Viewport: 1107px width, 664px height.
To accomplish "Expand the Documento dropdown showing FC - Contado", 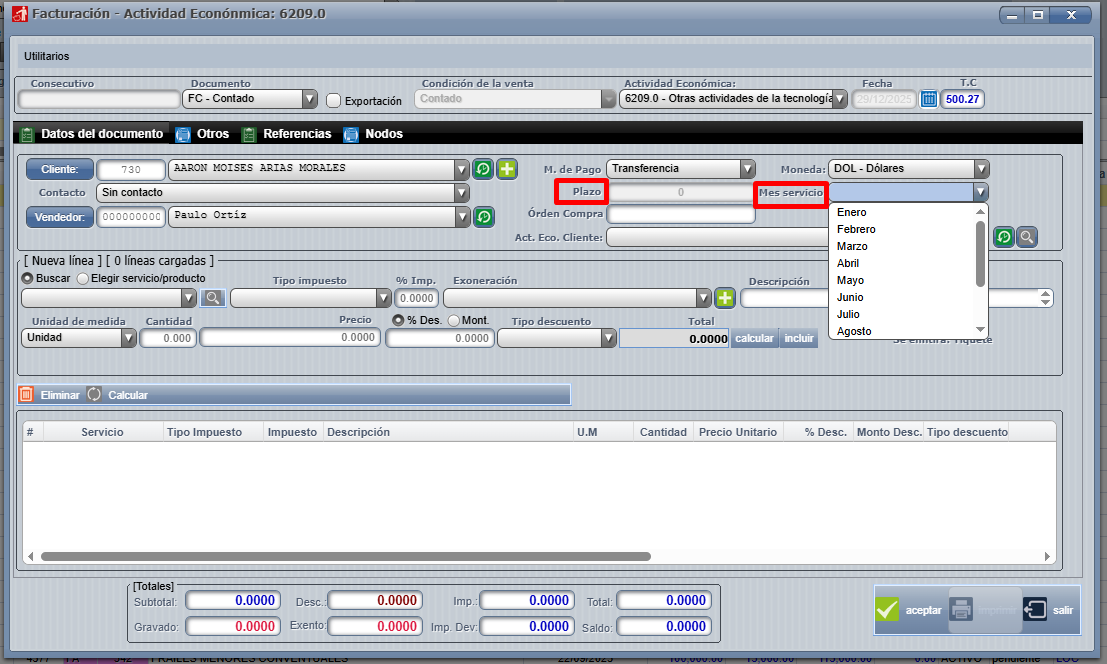I will [x=309, y=99].
